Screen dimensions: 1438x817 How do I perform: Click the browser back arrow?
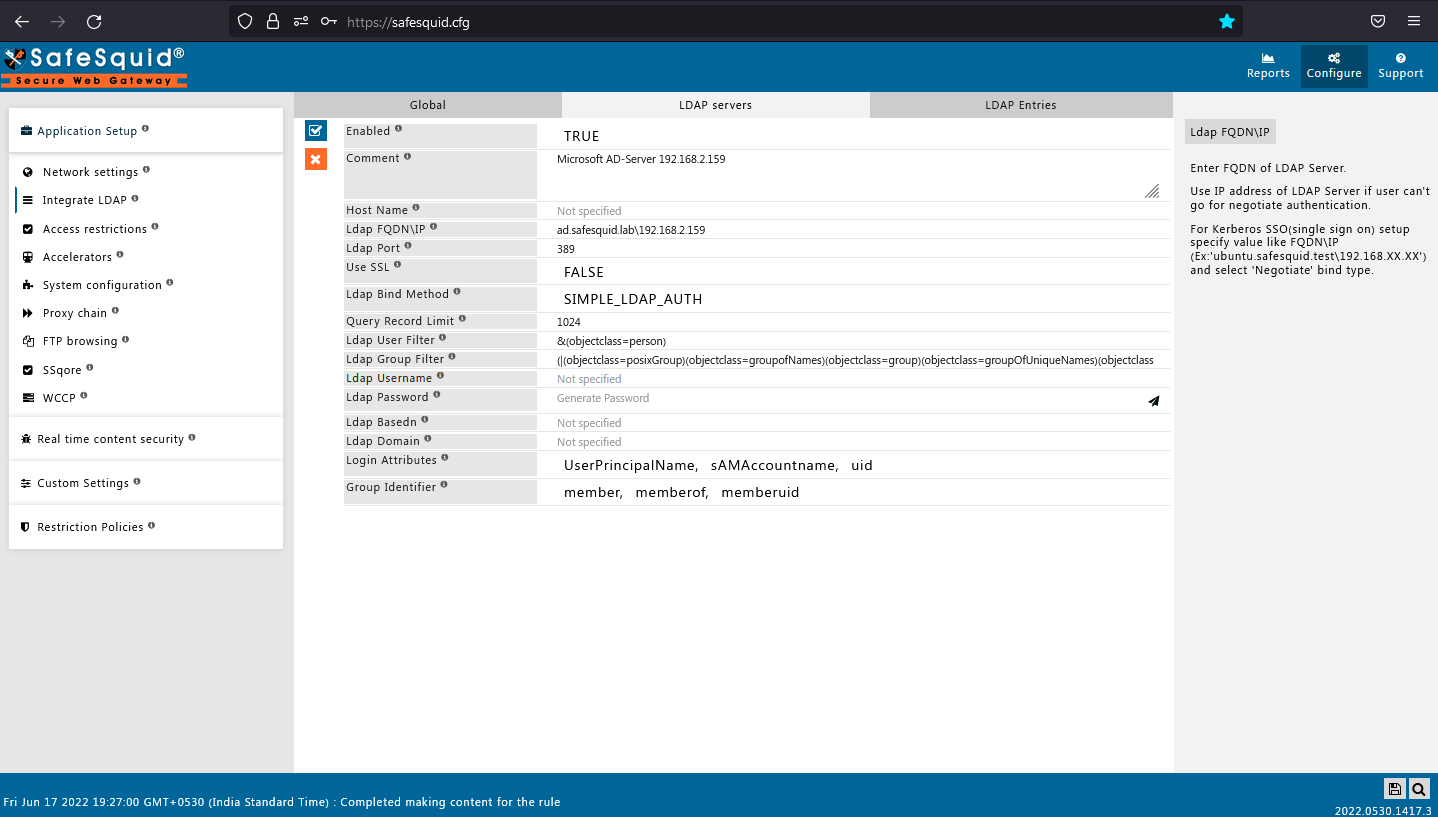pyautogui.click(x=21, y=21)
